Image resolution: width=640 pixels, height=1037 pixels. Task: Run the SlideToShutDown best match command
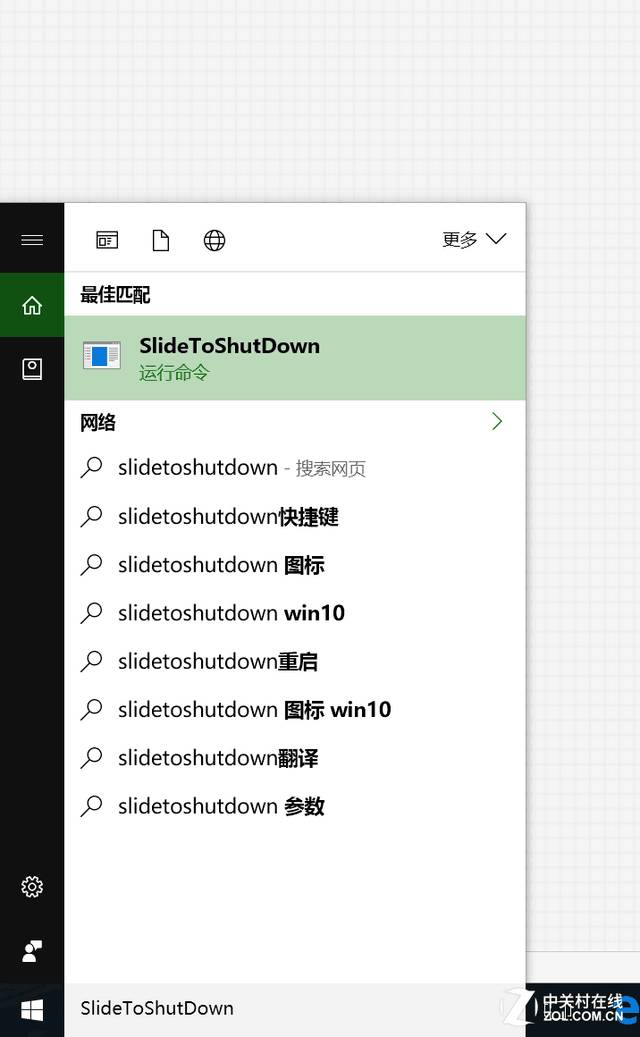pyautogui.click(x=295, y=358)
